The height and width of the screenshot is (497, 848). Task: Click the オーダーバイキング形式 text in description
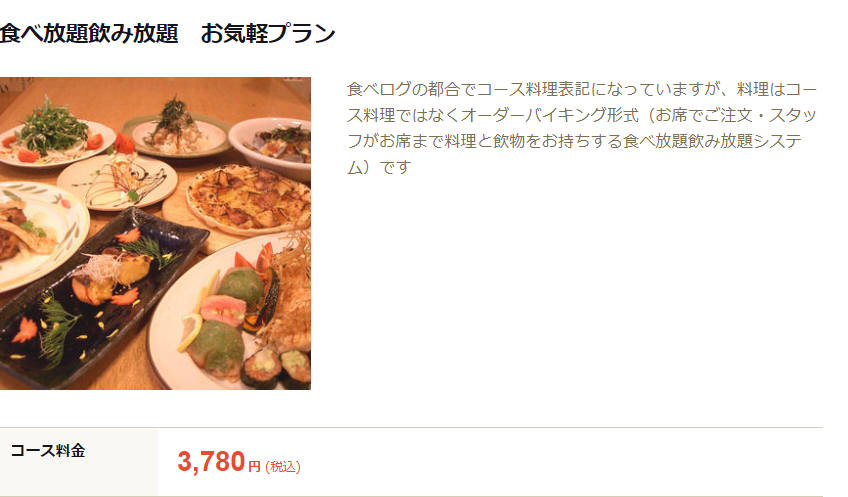pyautogui.click(x=549, y=115)
